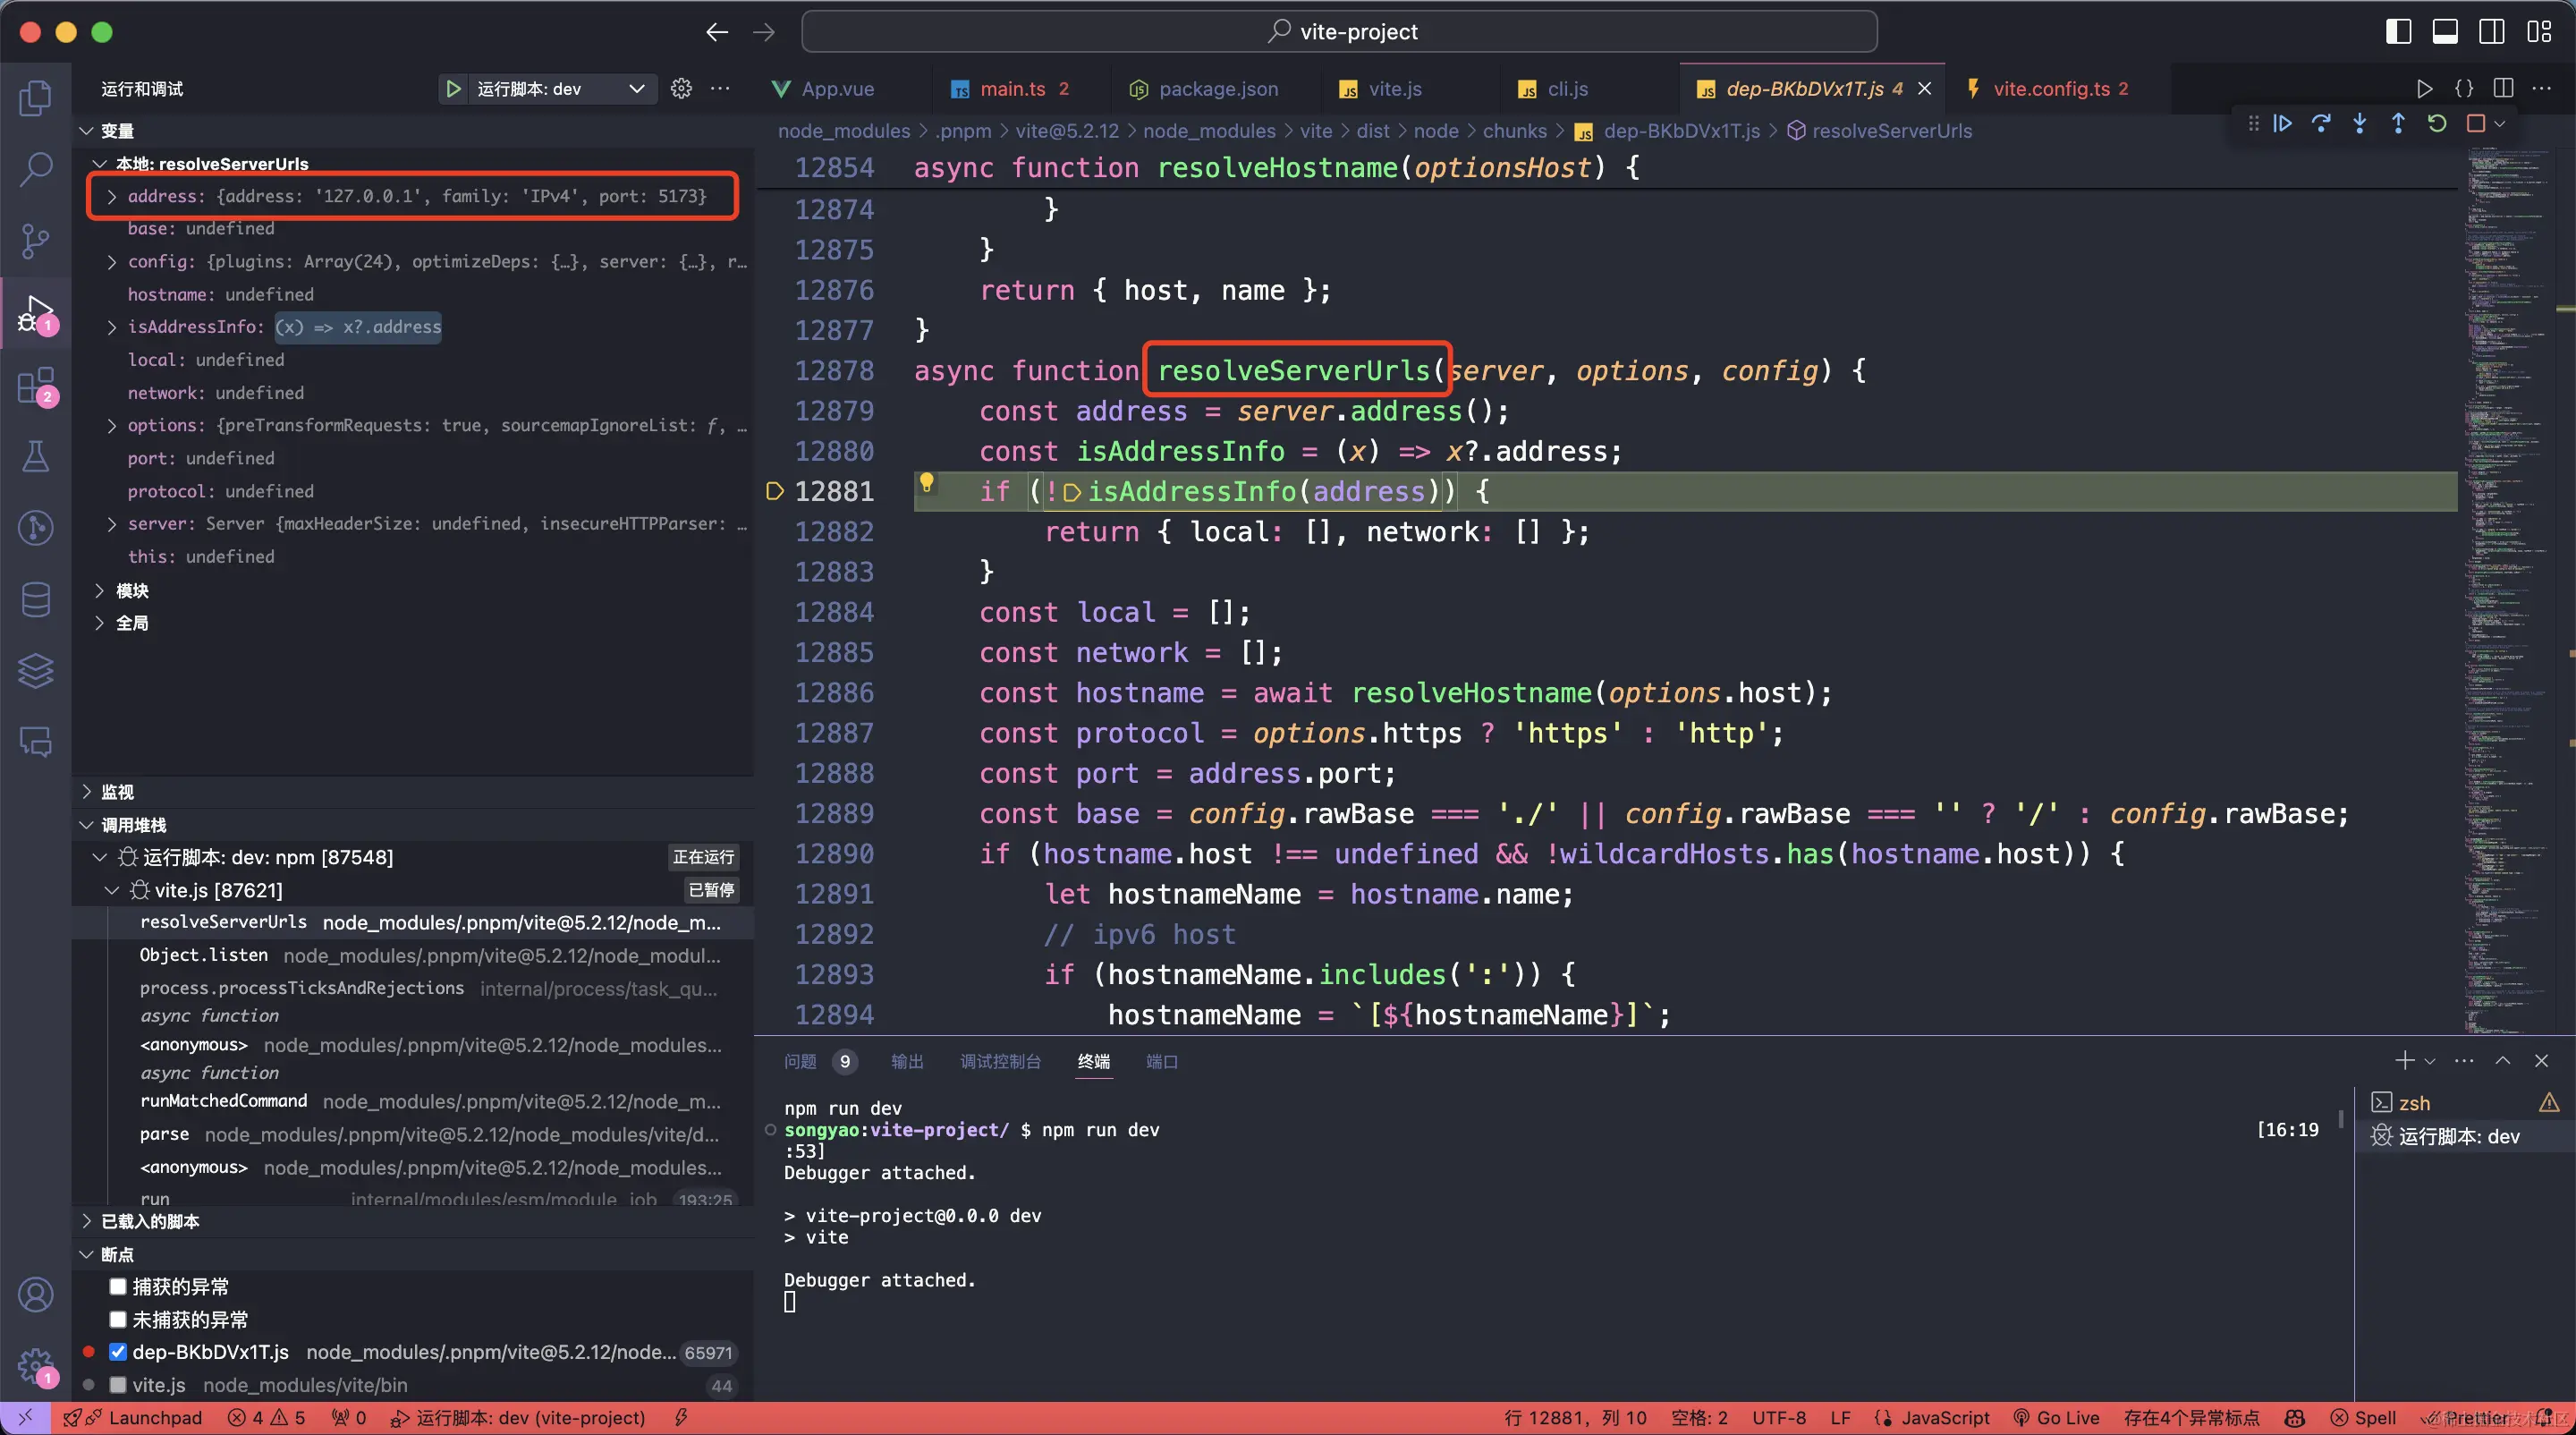Switch to the Debug Console panel tab
This screenshot has width=2576, height=1435.
[1000, 1061]
